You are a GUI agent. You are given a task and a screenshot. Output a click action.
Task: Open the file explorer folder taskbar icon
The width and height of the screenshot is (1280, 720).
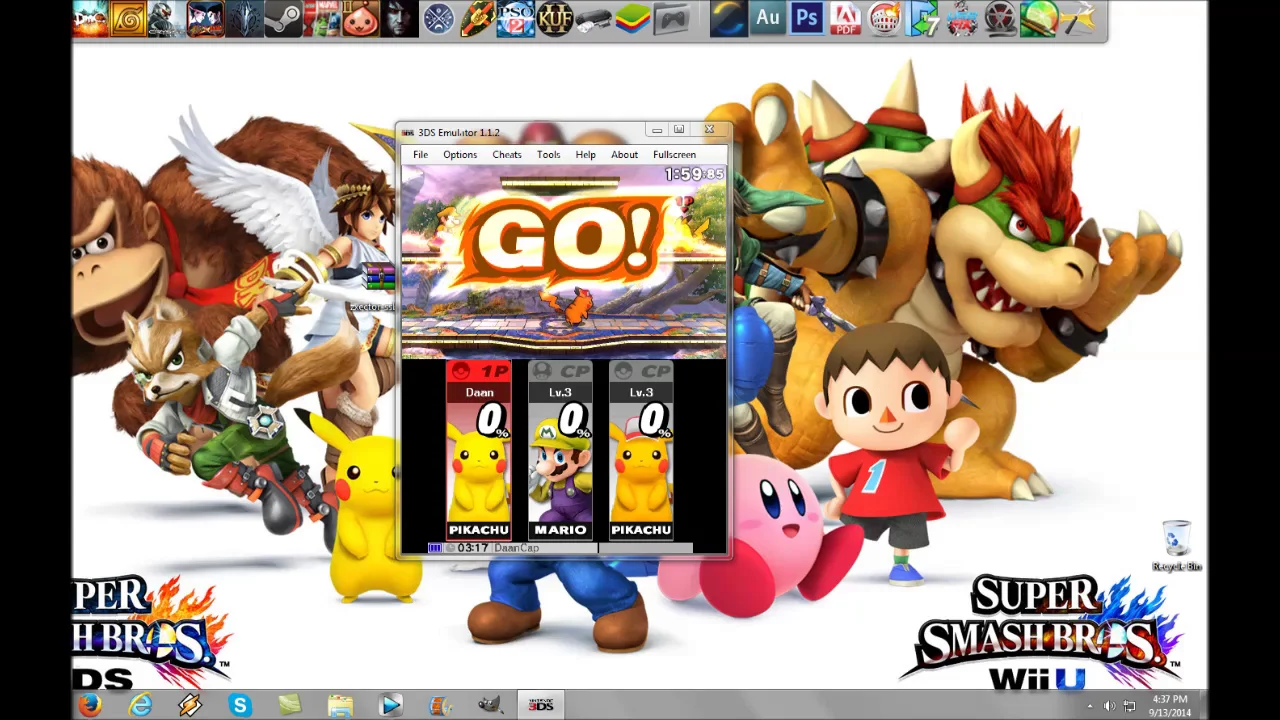(340, 705)
